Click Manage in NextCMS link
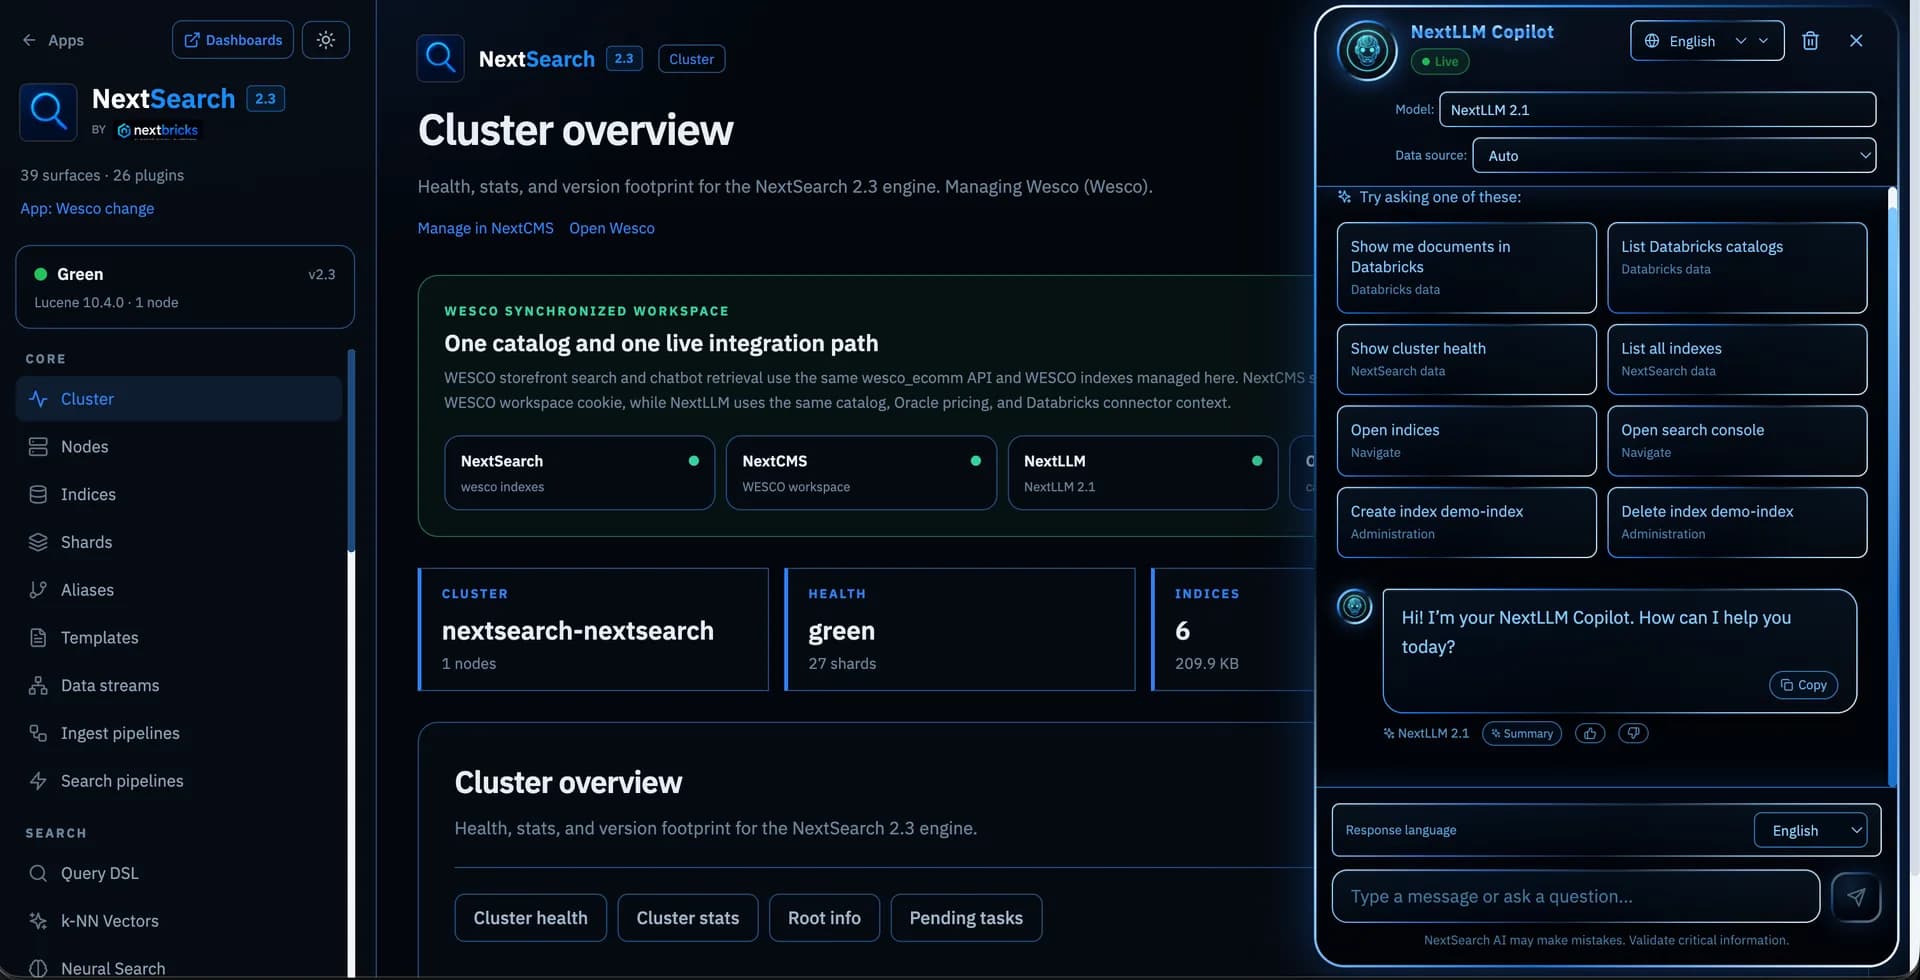 click(x=485, y=228)
